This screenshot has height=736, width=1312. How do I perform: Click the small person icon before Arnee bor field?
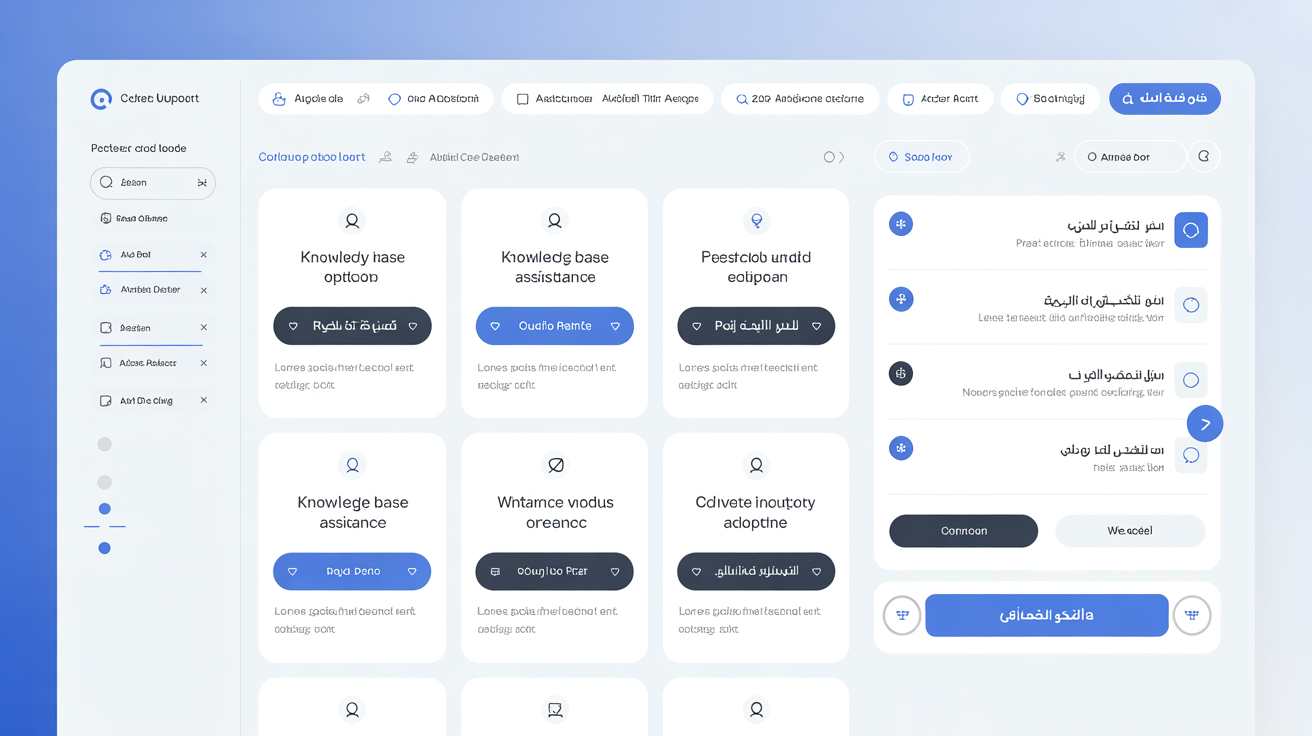point(1060,157)
